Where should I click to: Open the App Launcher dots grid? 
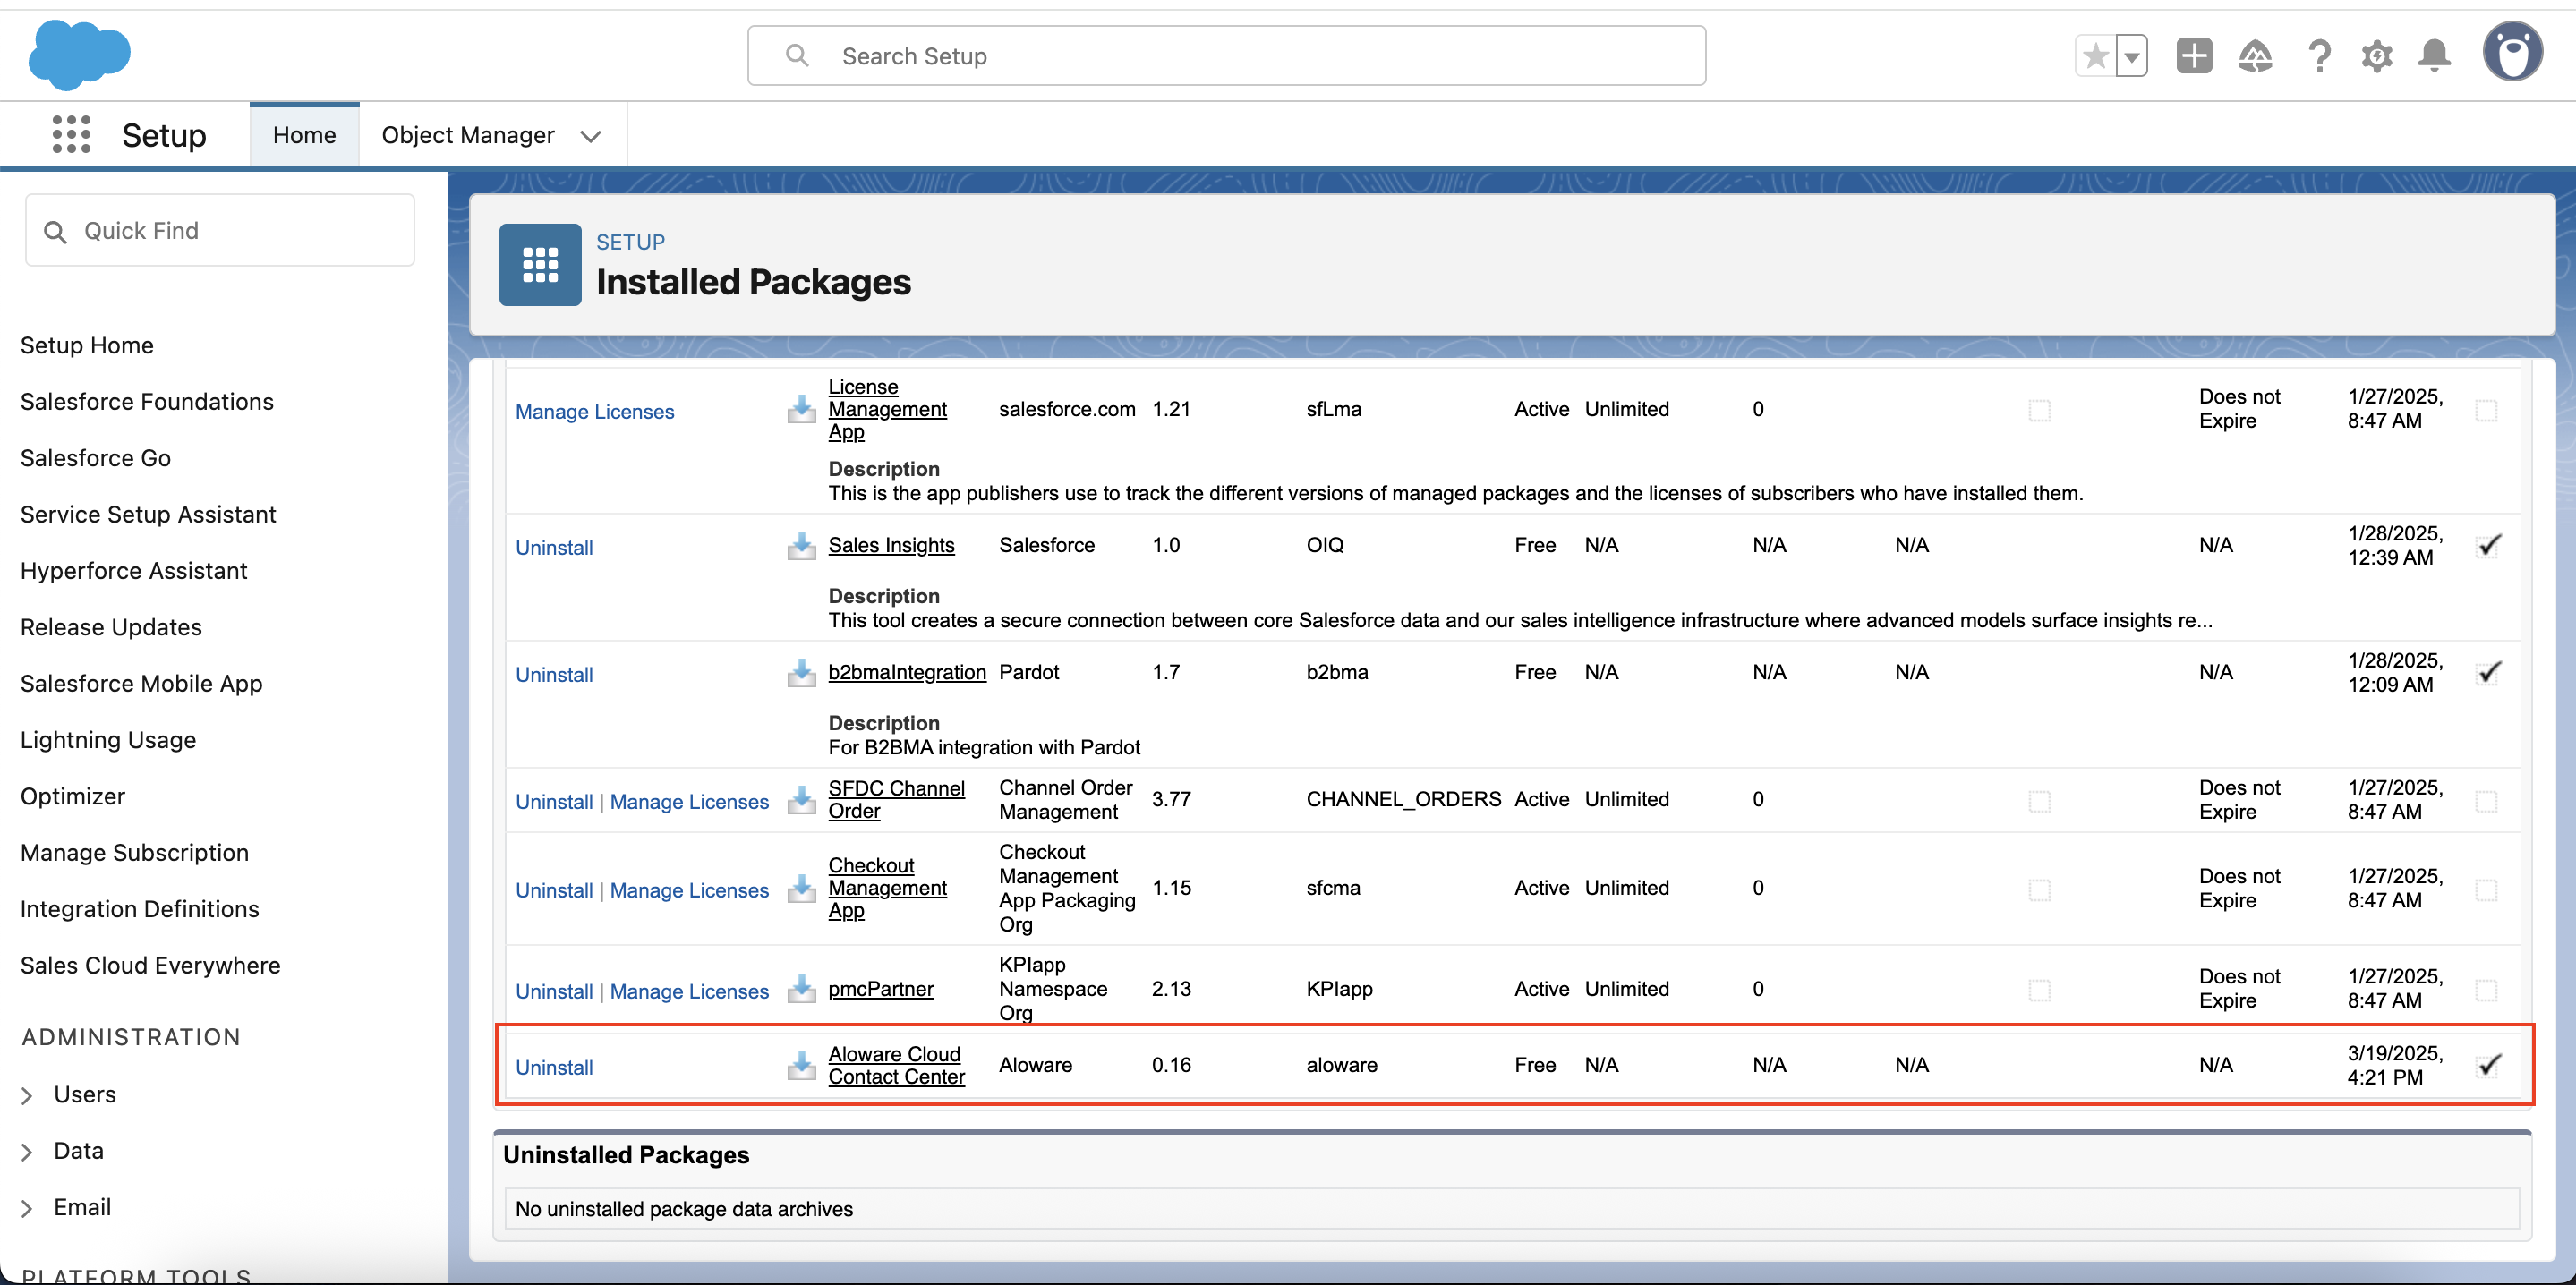coord(71,134)
